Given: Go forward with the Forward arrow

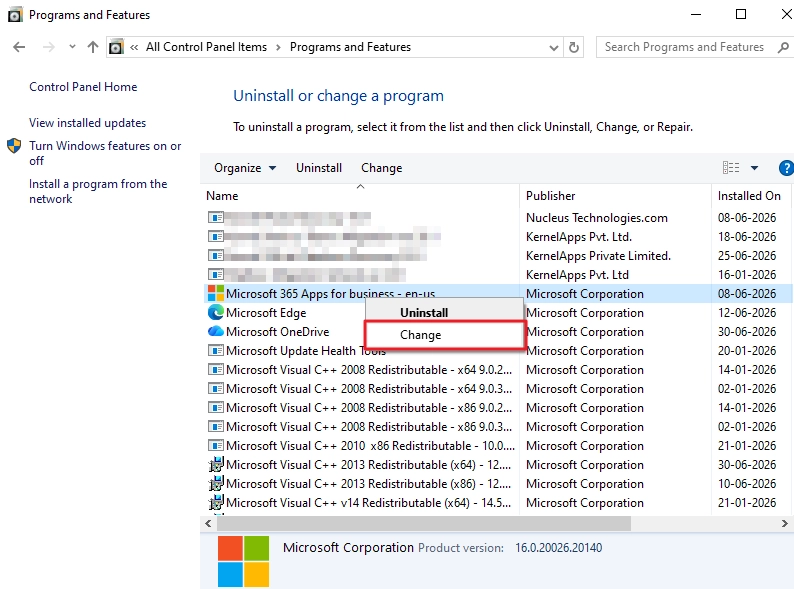Looking at the screenshot, I should coord(49,47).
